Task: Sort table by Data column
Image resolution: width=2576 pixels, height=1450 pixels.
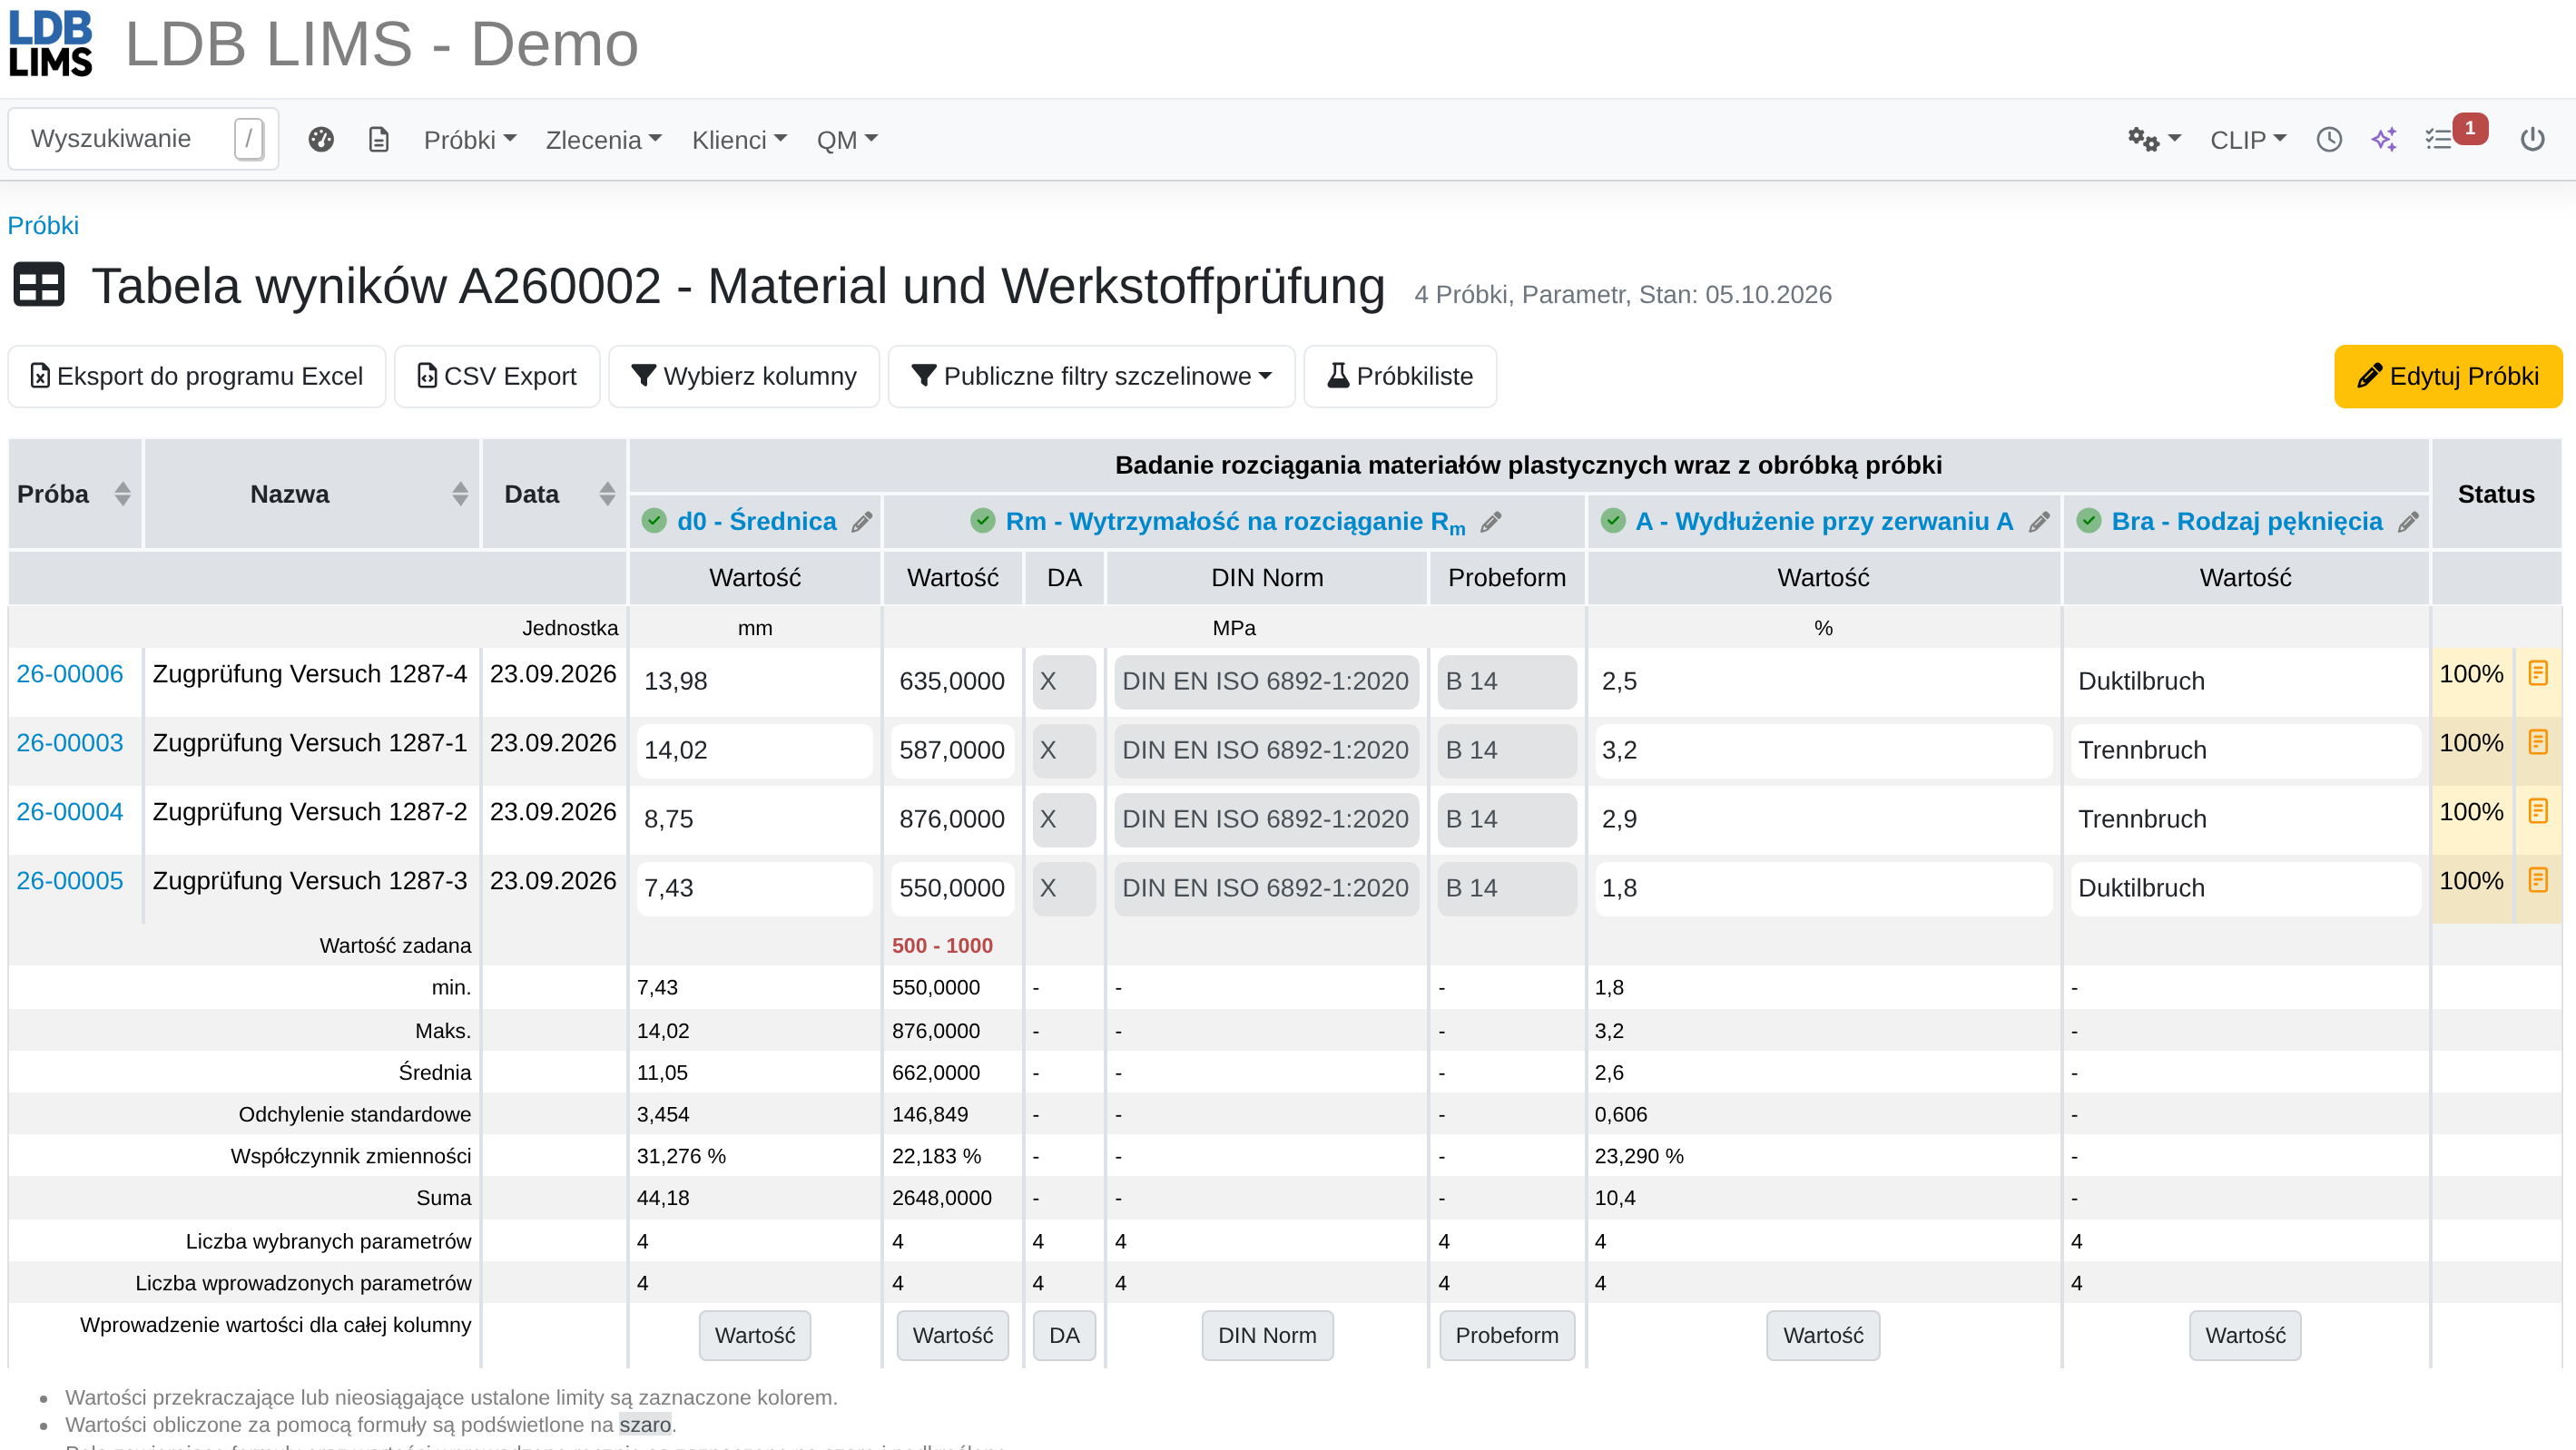Action: coord(607,494)
